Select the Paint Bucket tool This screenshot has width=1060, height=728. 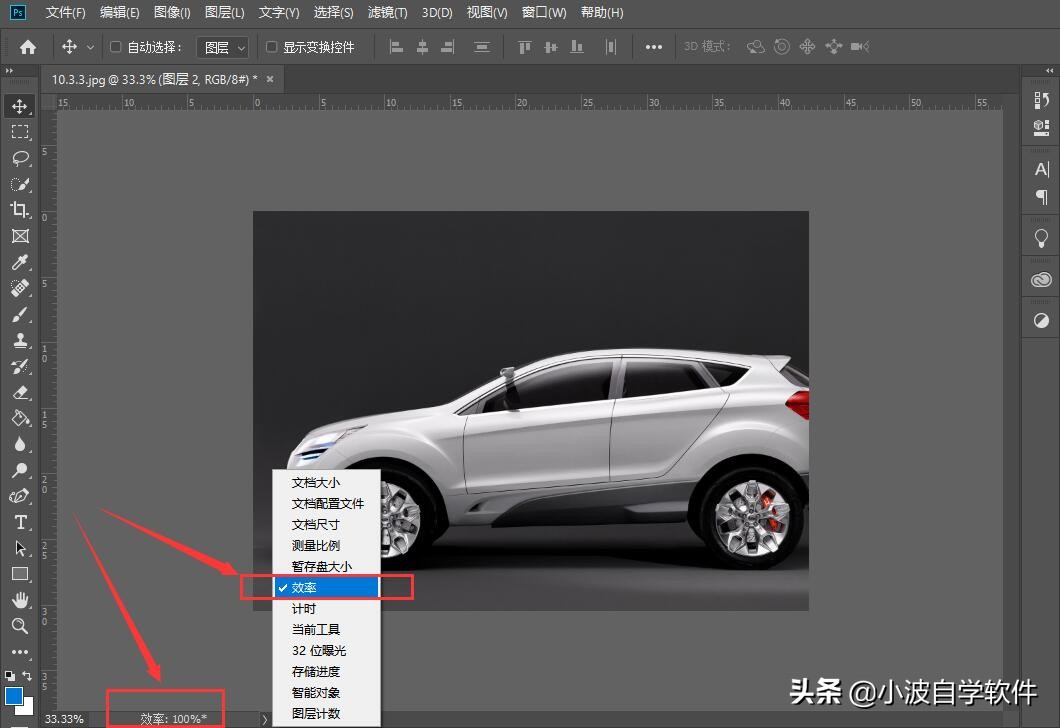[20, 418]
